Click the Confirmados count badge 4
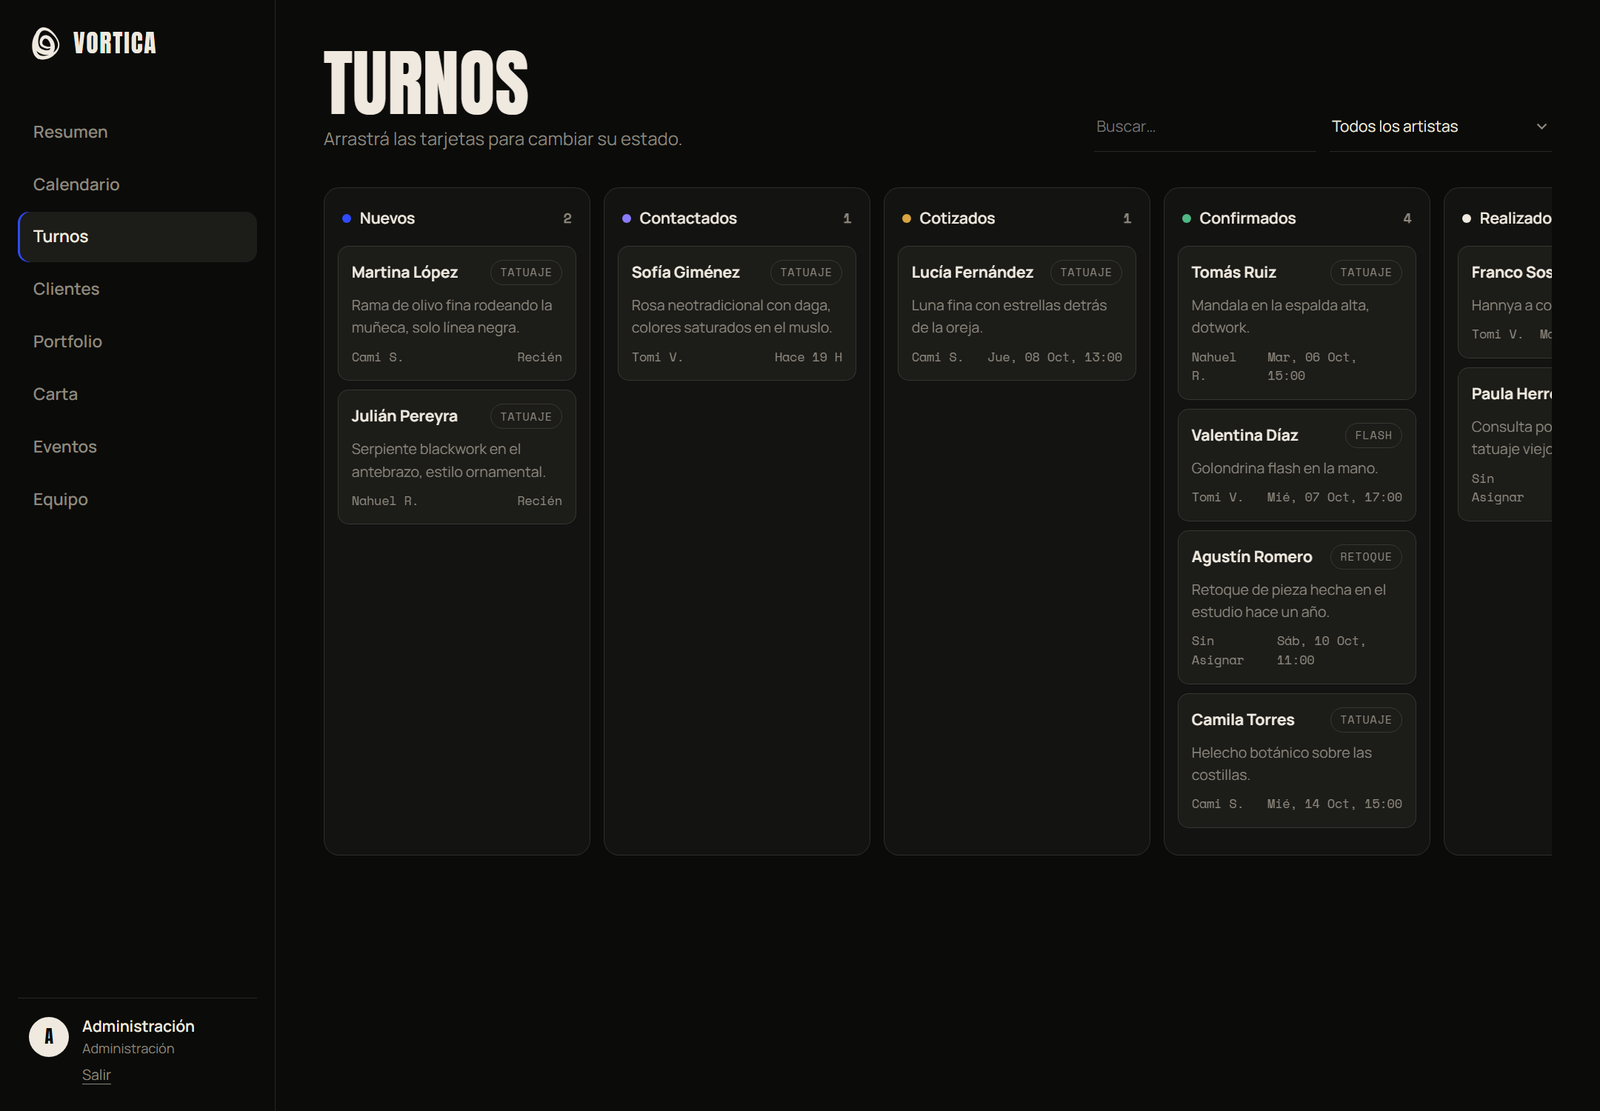Screen dimensions: 1600x1111 pyautogui.click(x=1407, y=218)
